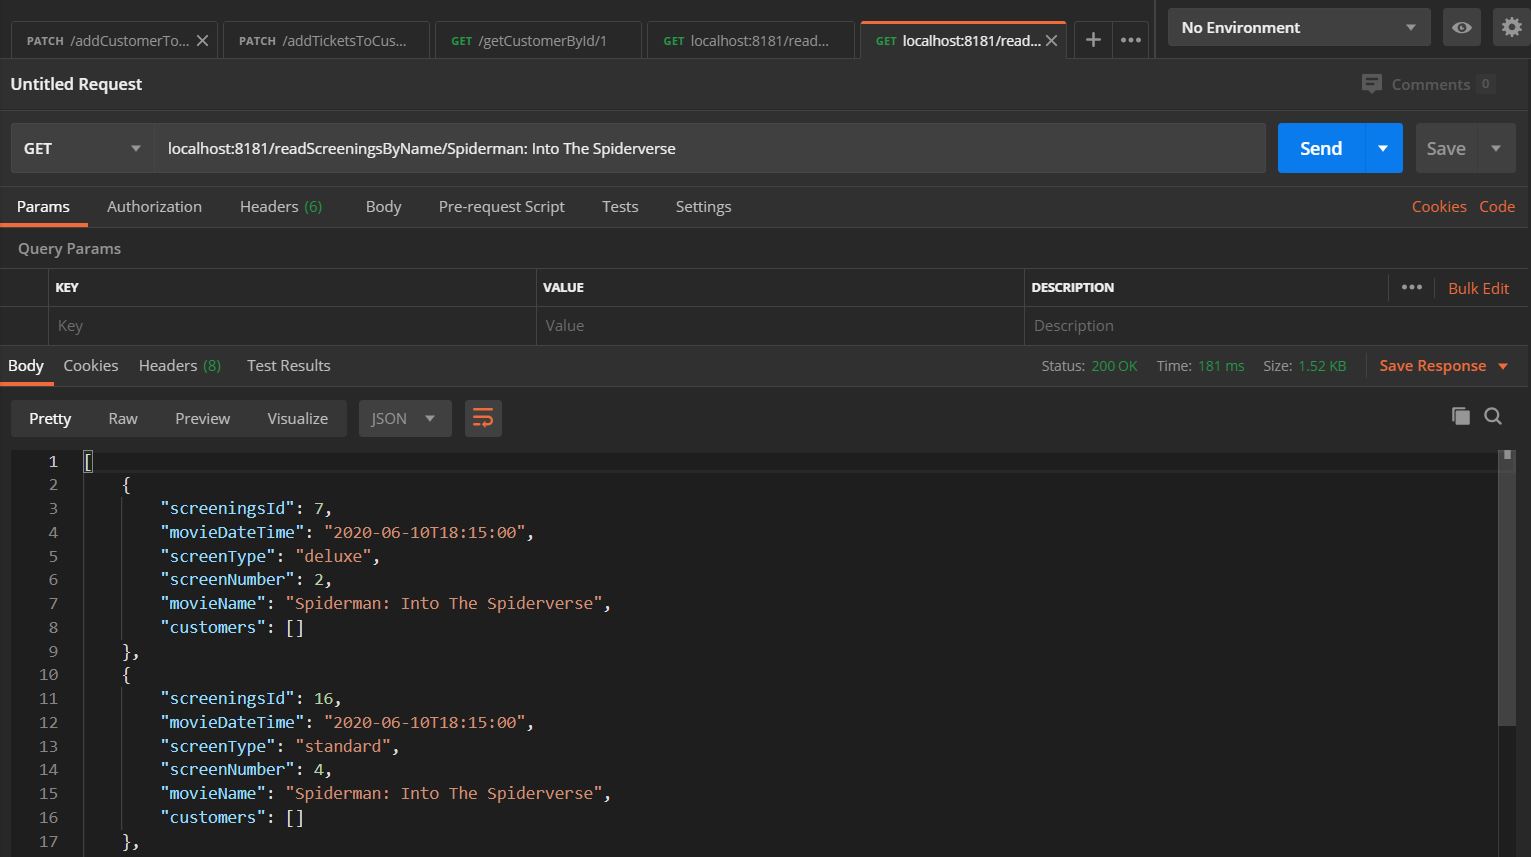Switch to the first localhost:8181/read GET tab

click(750, 41)
